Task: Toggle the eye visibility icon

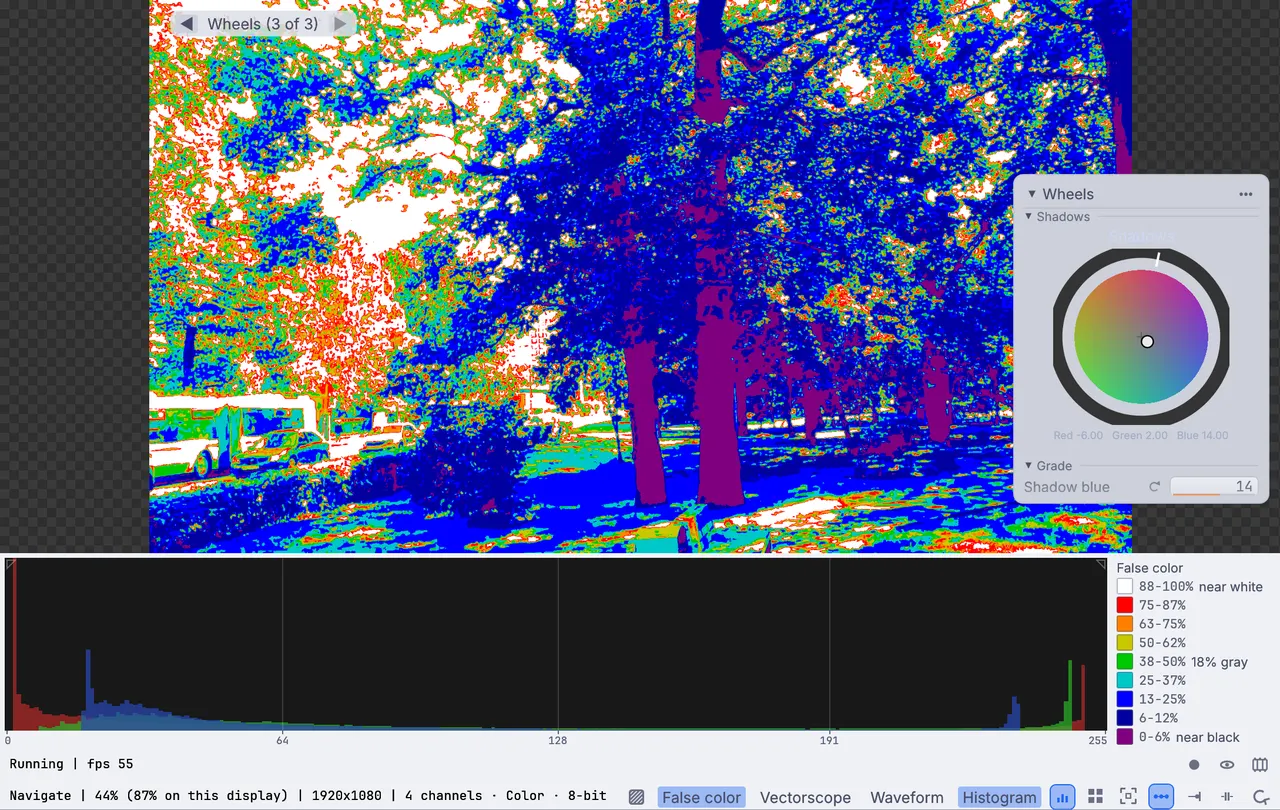Action: pos(1227,765)
